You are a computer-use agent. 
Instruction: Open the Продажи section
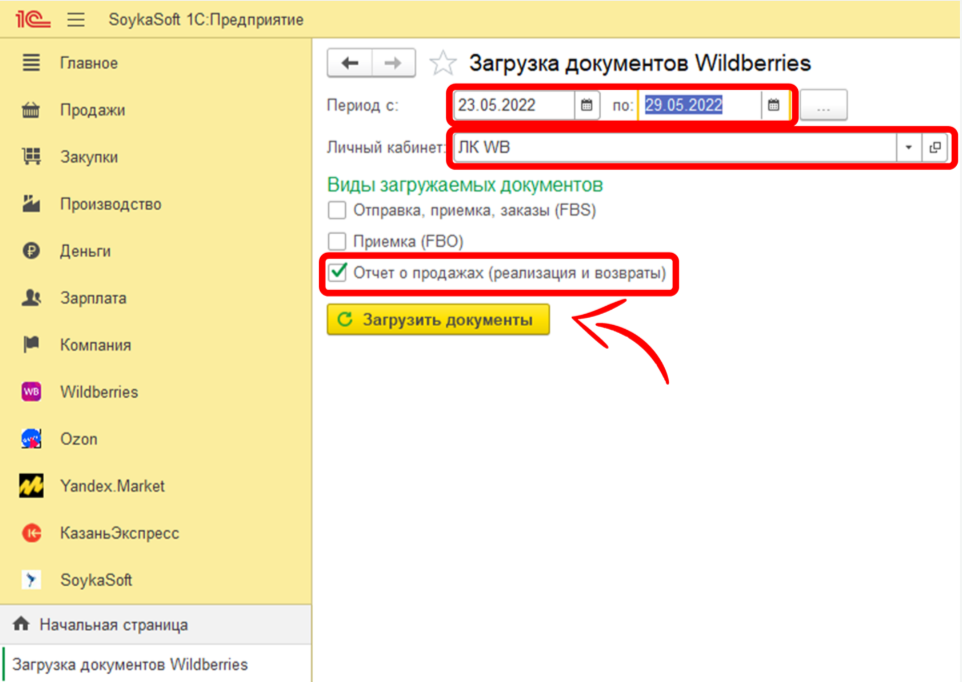coord(92,110)
